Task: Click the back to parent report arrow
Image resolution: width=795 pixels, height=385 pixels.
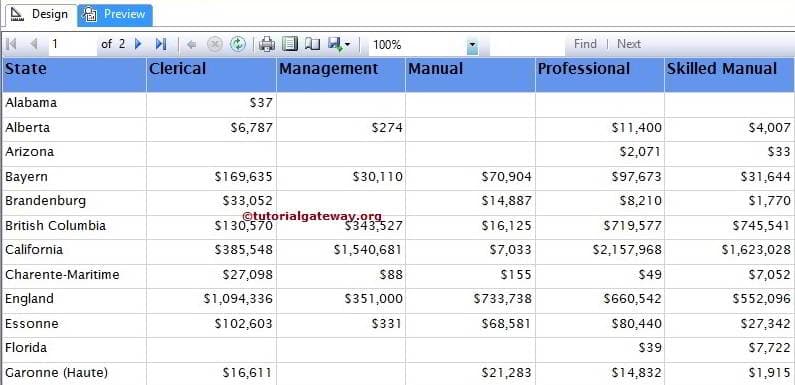Action: pos(192,45)
